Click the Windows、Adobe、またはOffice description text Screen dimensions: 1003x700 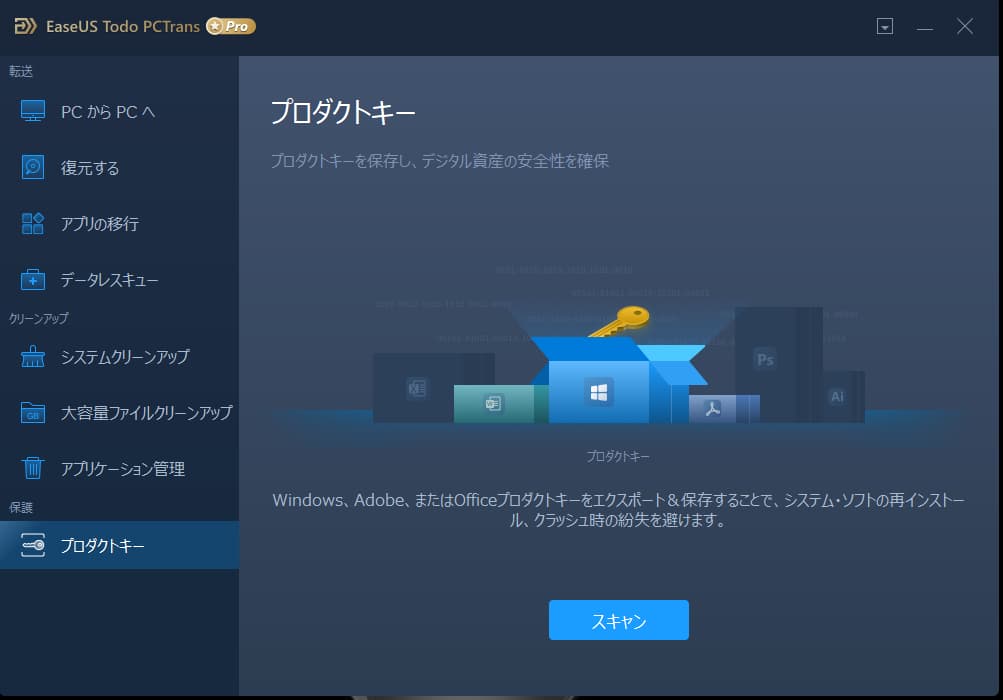click(x=619, y=510)
